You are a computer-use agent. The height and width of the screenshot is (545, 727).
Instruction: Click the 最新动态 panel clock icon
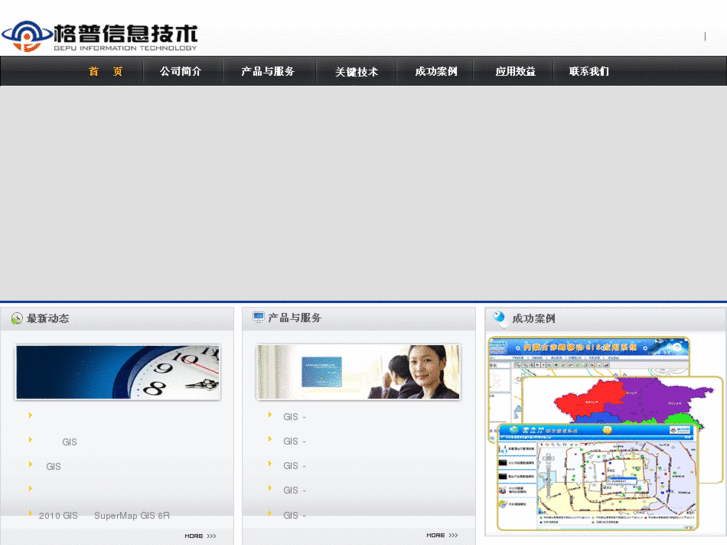coord(17,318)
